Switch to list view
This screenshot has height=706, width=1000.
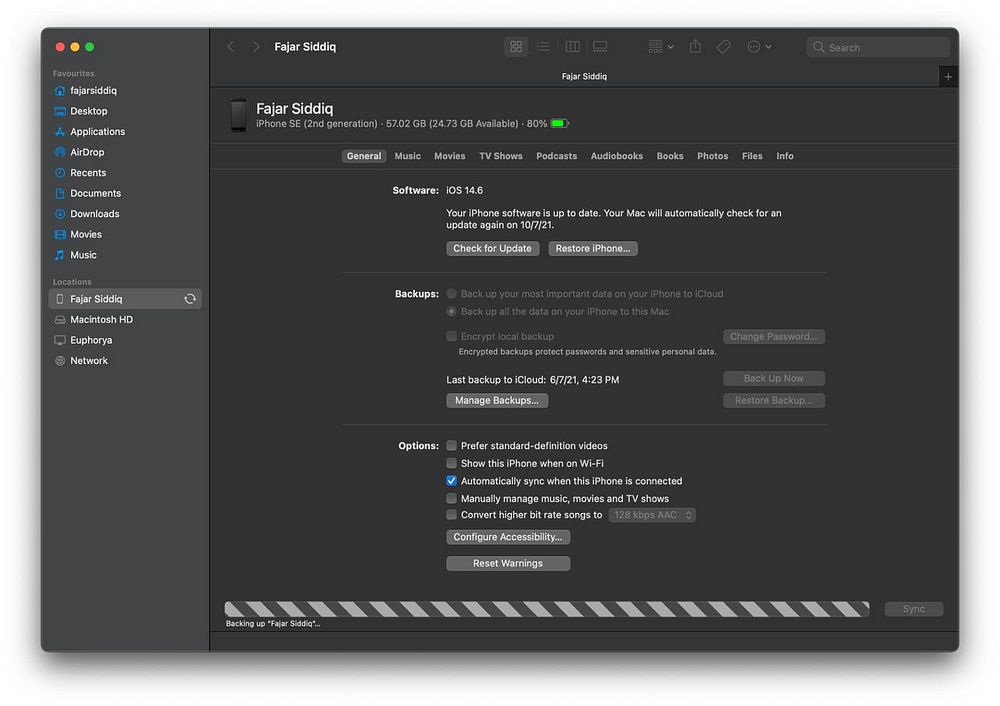[x=543, y=47]
